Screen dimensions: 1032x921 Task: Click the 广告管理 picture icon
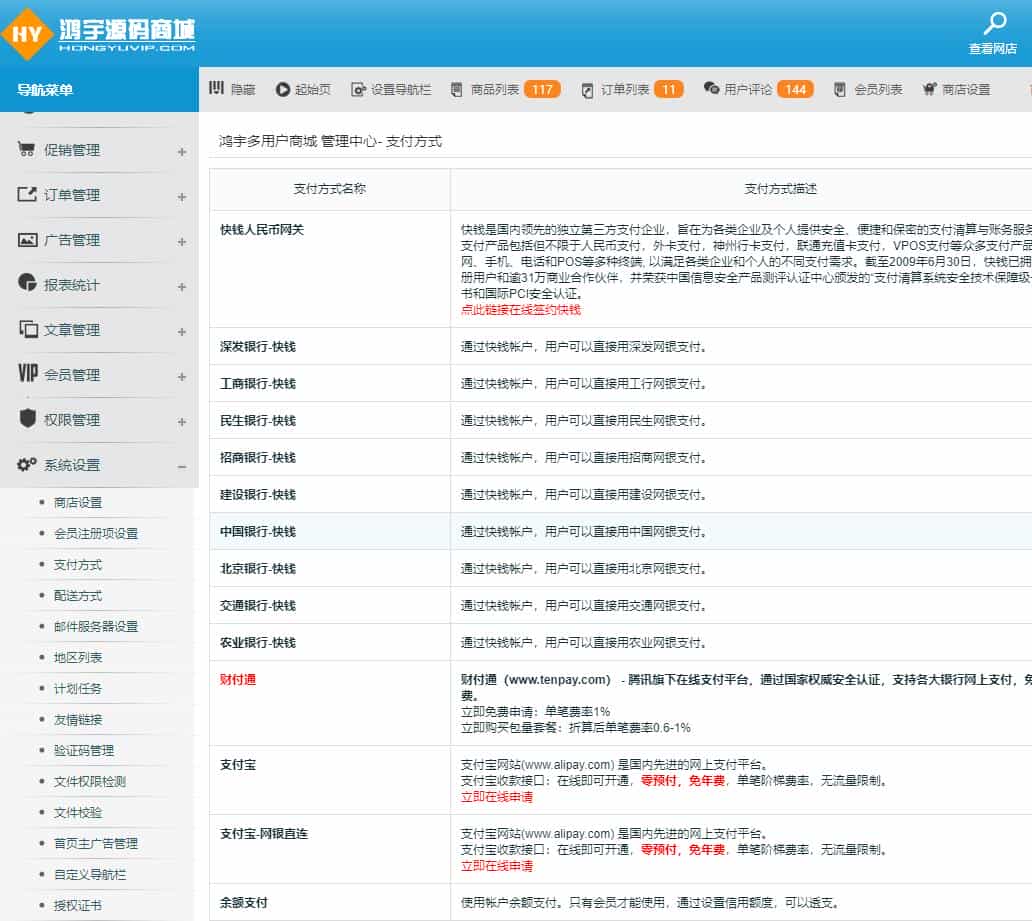(x=27, y=240)
